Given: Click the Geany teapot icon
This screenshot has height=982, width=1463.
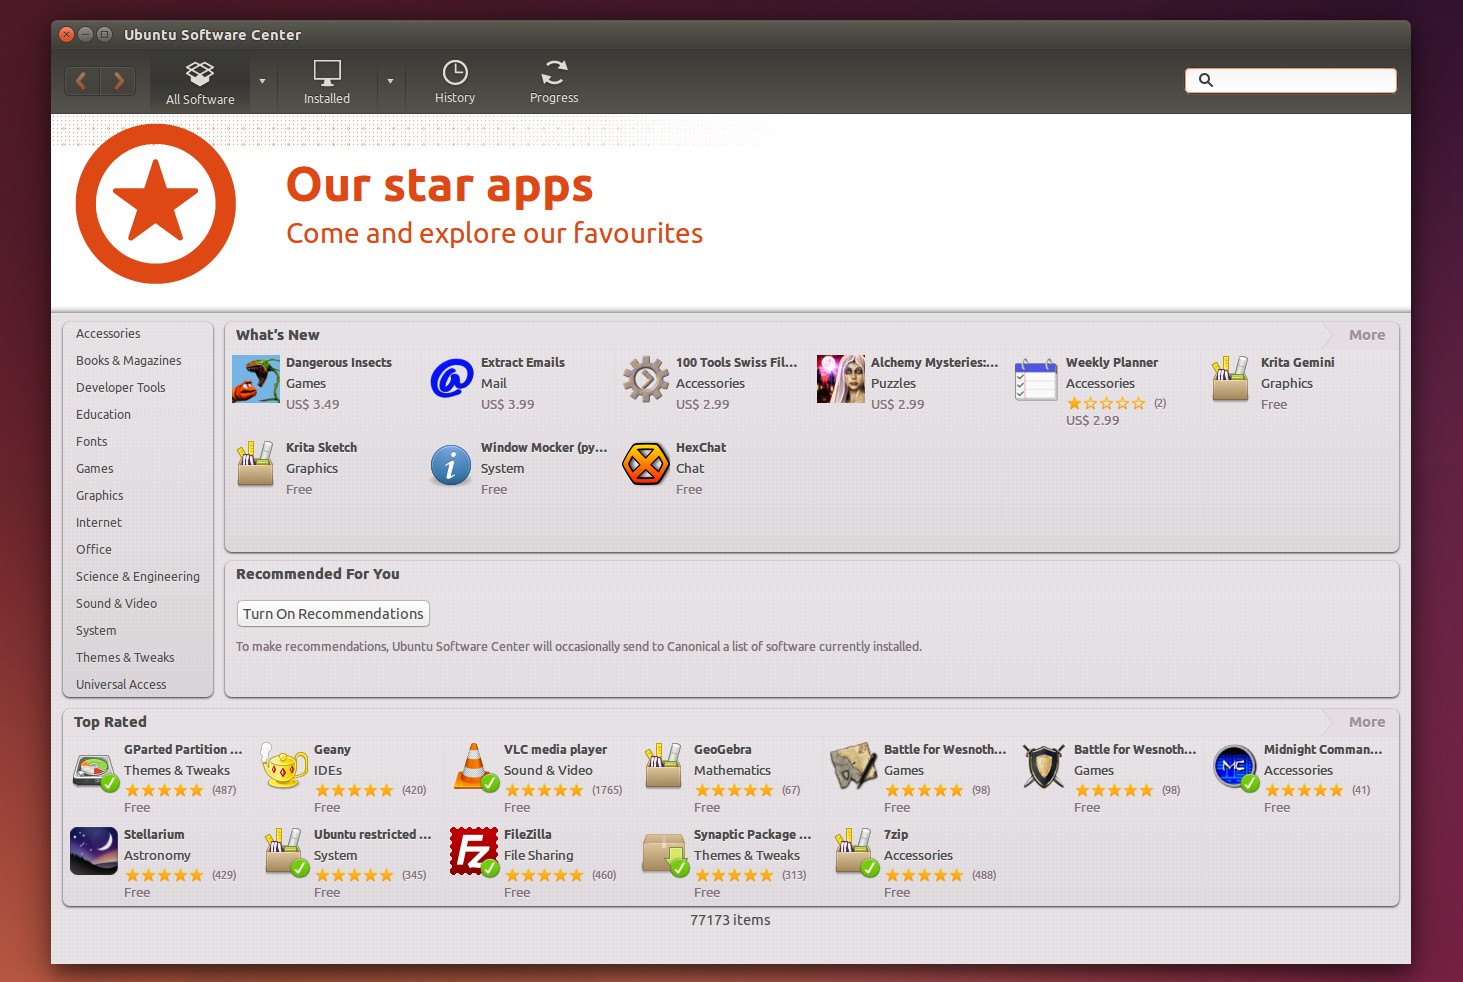Looking at the screenshot, I should [284, 766].
